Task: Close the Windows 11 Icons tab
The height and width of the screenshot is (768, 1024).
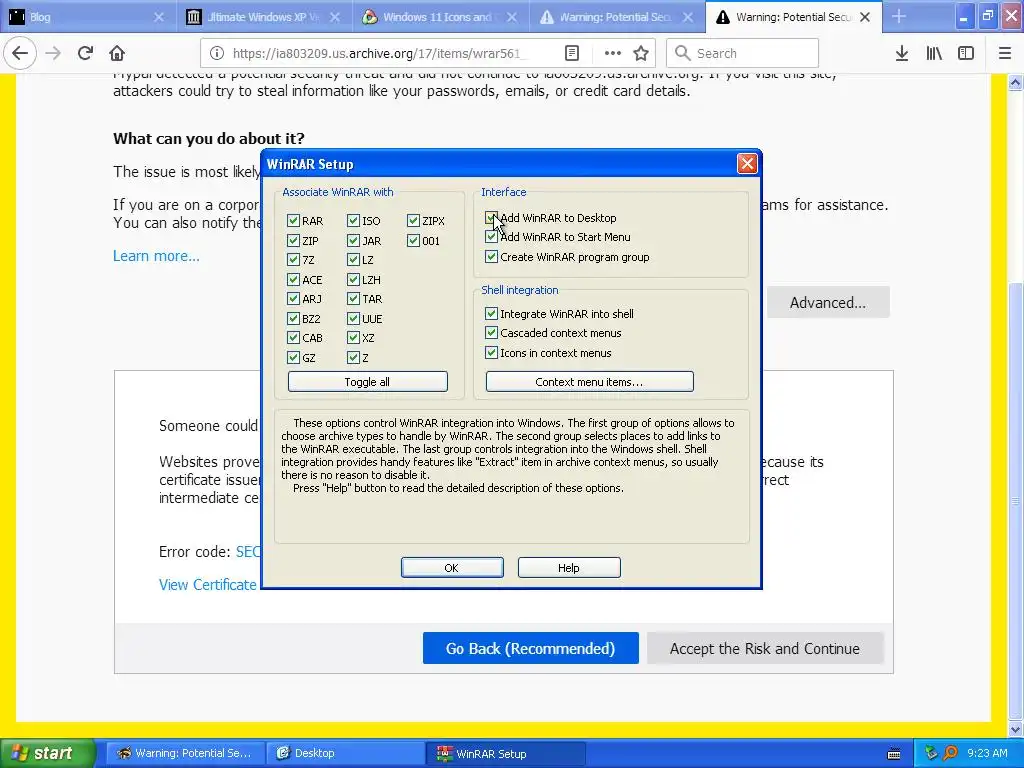Action: coord(512,17)
